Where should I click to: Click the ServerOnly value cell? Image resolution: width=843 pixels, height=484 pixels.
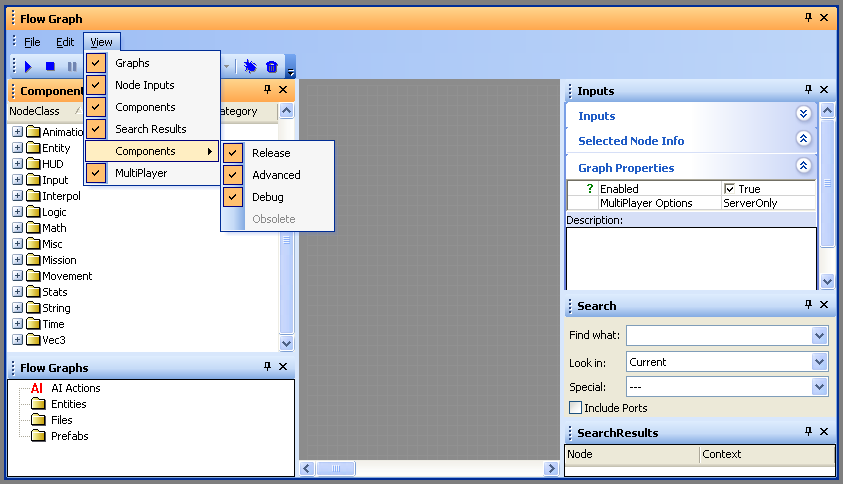tap(769, 203)
